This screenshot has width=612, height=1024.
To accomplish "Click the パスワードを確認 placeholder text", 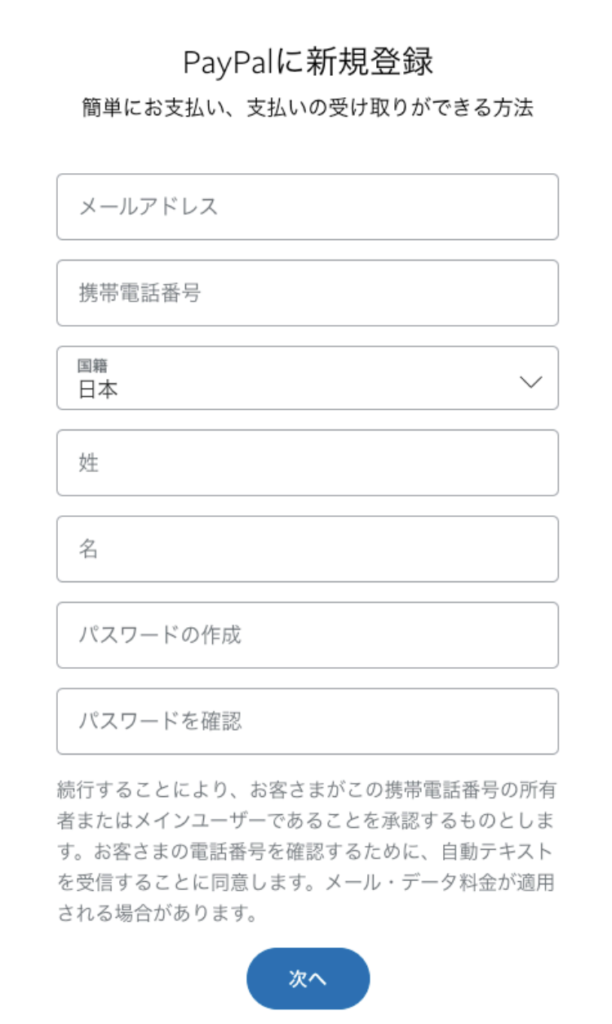I will pos(161,721).
